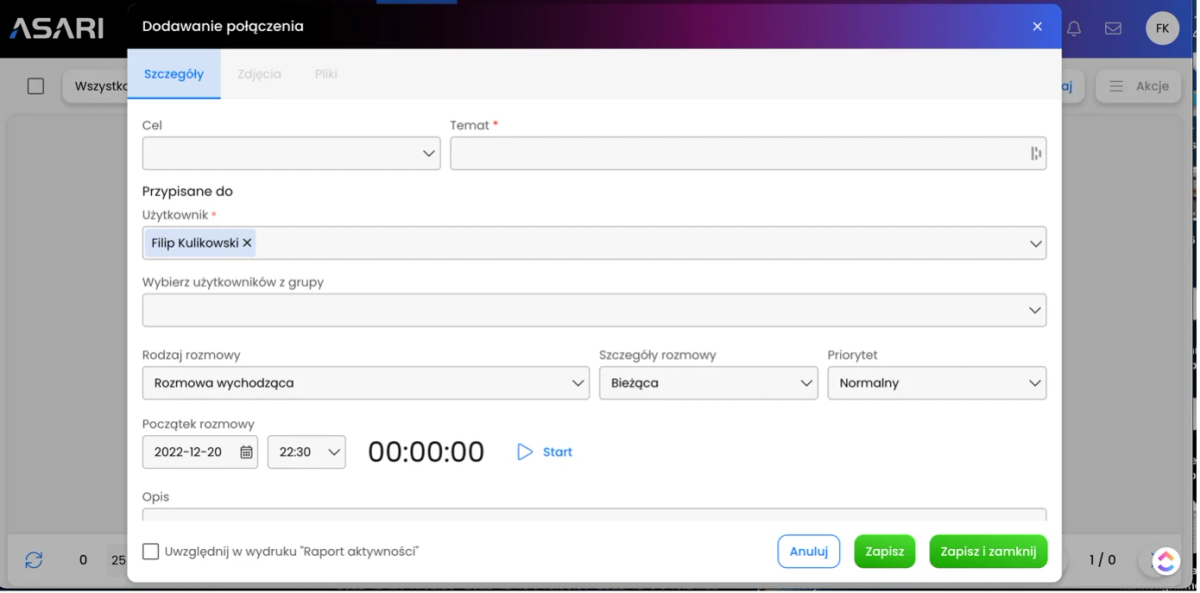
Task: Open the notifications bell icon
Action: coord(1074,28)
